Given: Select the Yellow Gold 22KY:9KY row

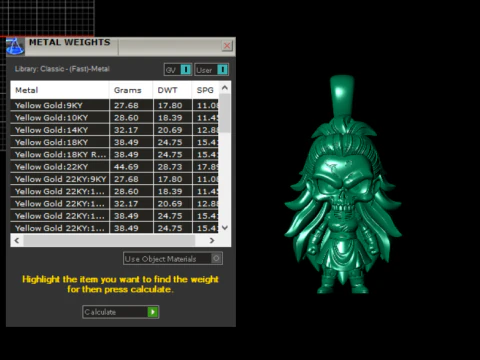Looking at the screenshot, I should pyautogui.click(x=114, y=179).
